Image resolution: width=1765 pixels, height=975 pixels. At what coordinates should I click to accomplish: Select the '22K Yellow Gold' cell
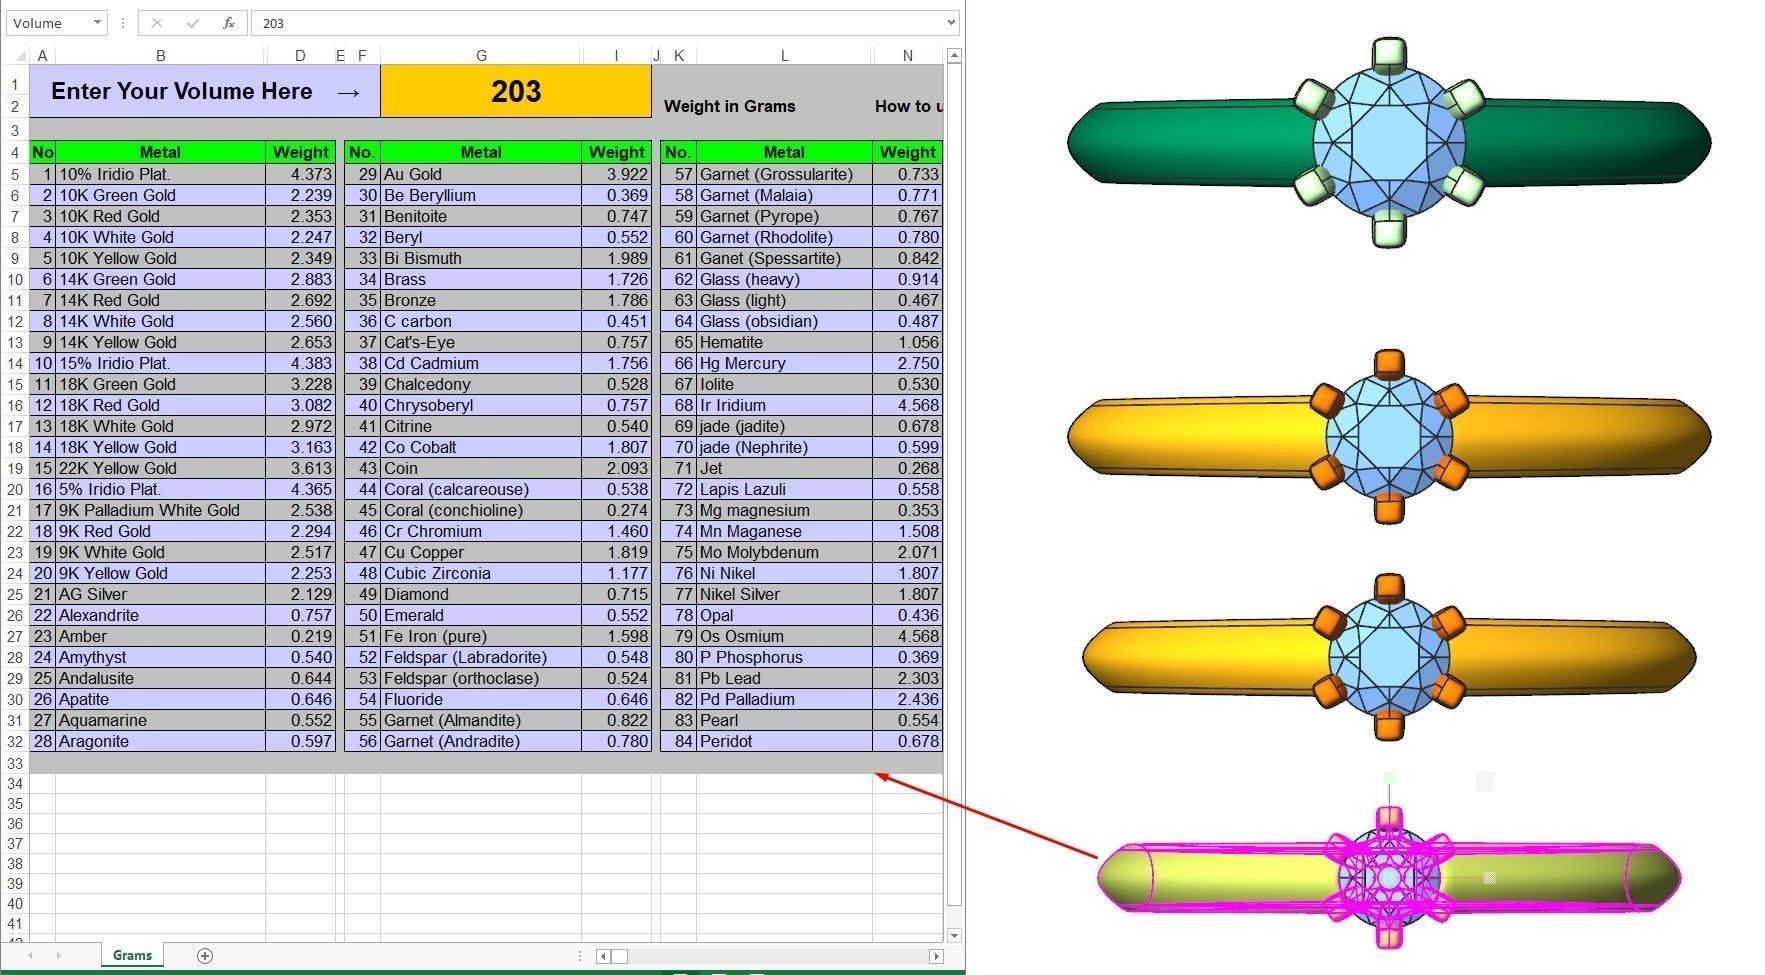[x=160, y=468]
